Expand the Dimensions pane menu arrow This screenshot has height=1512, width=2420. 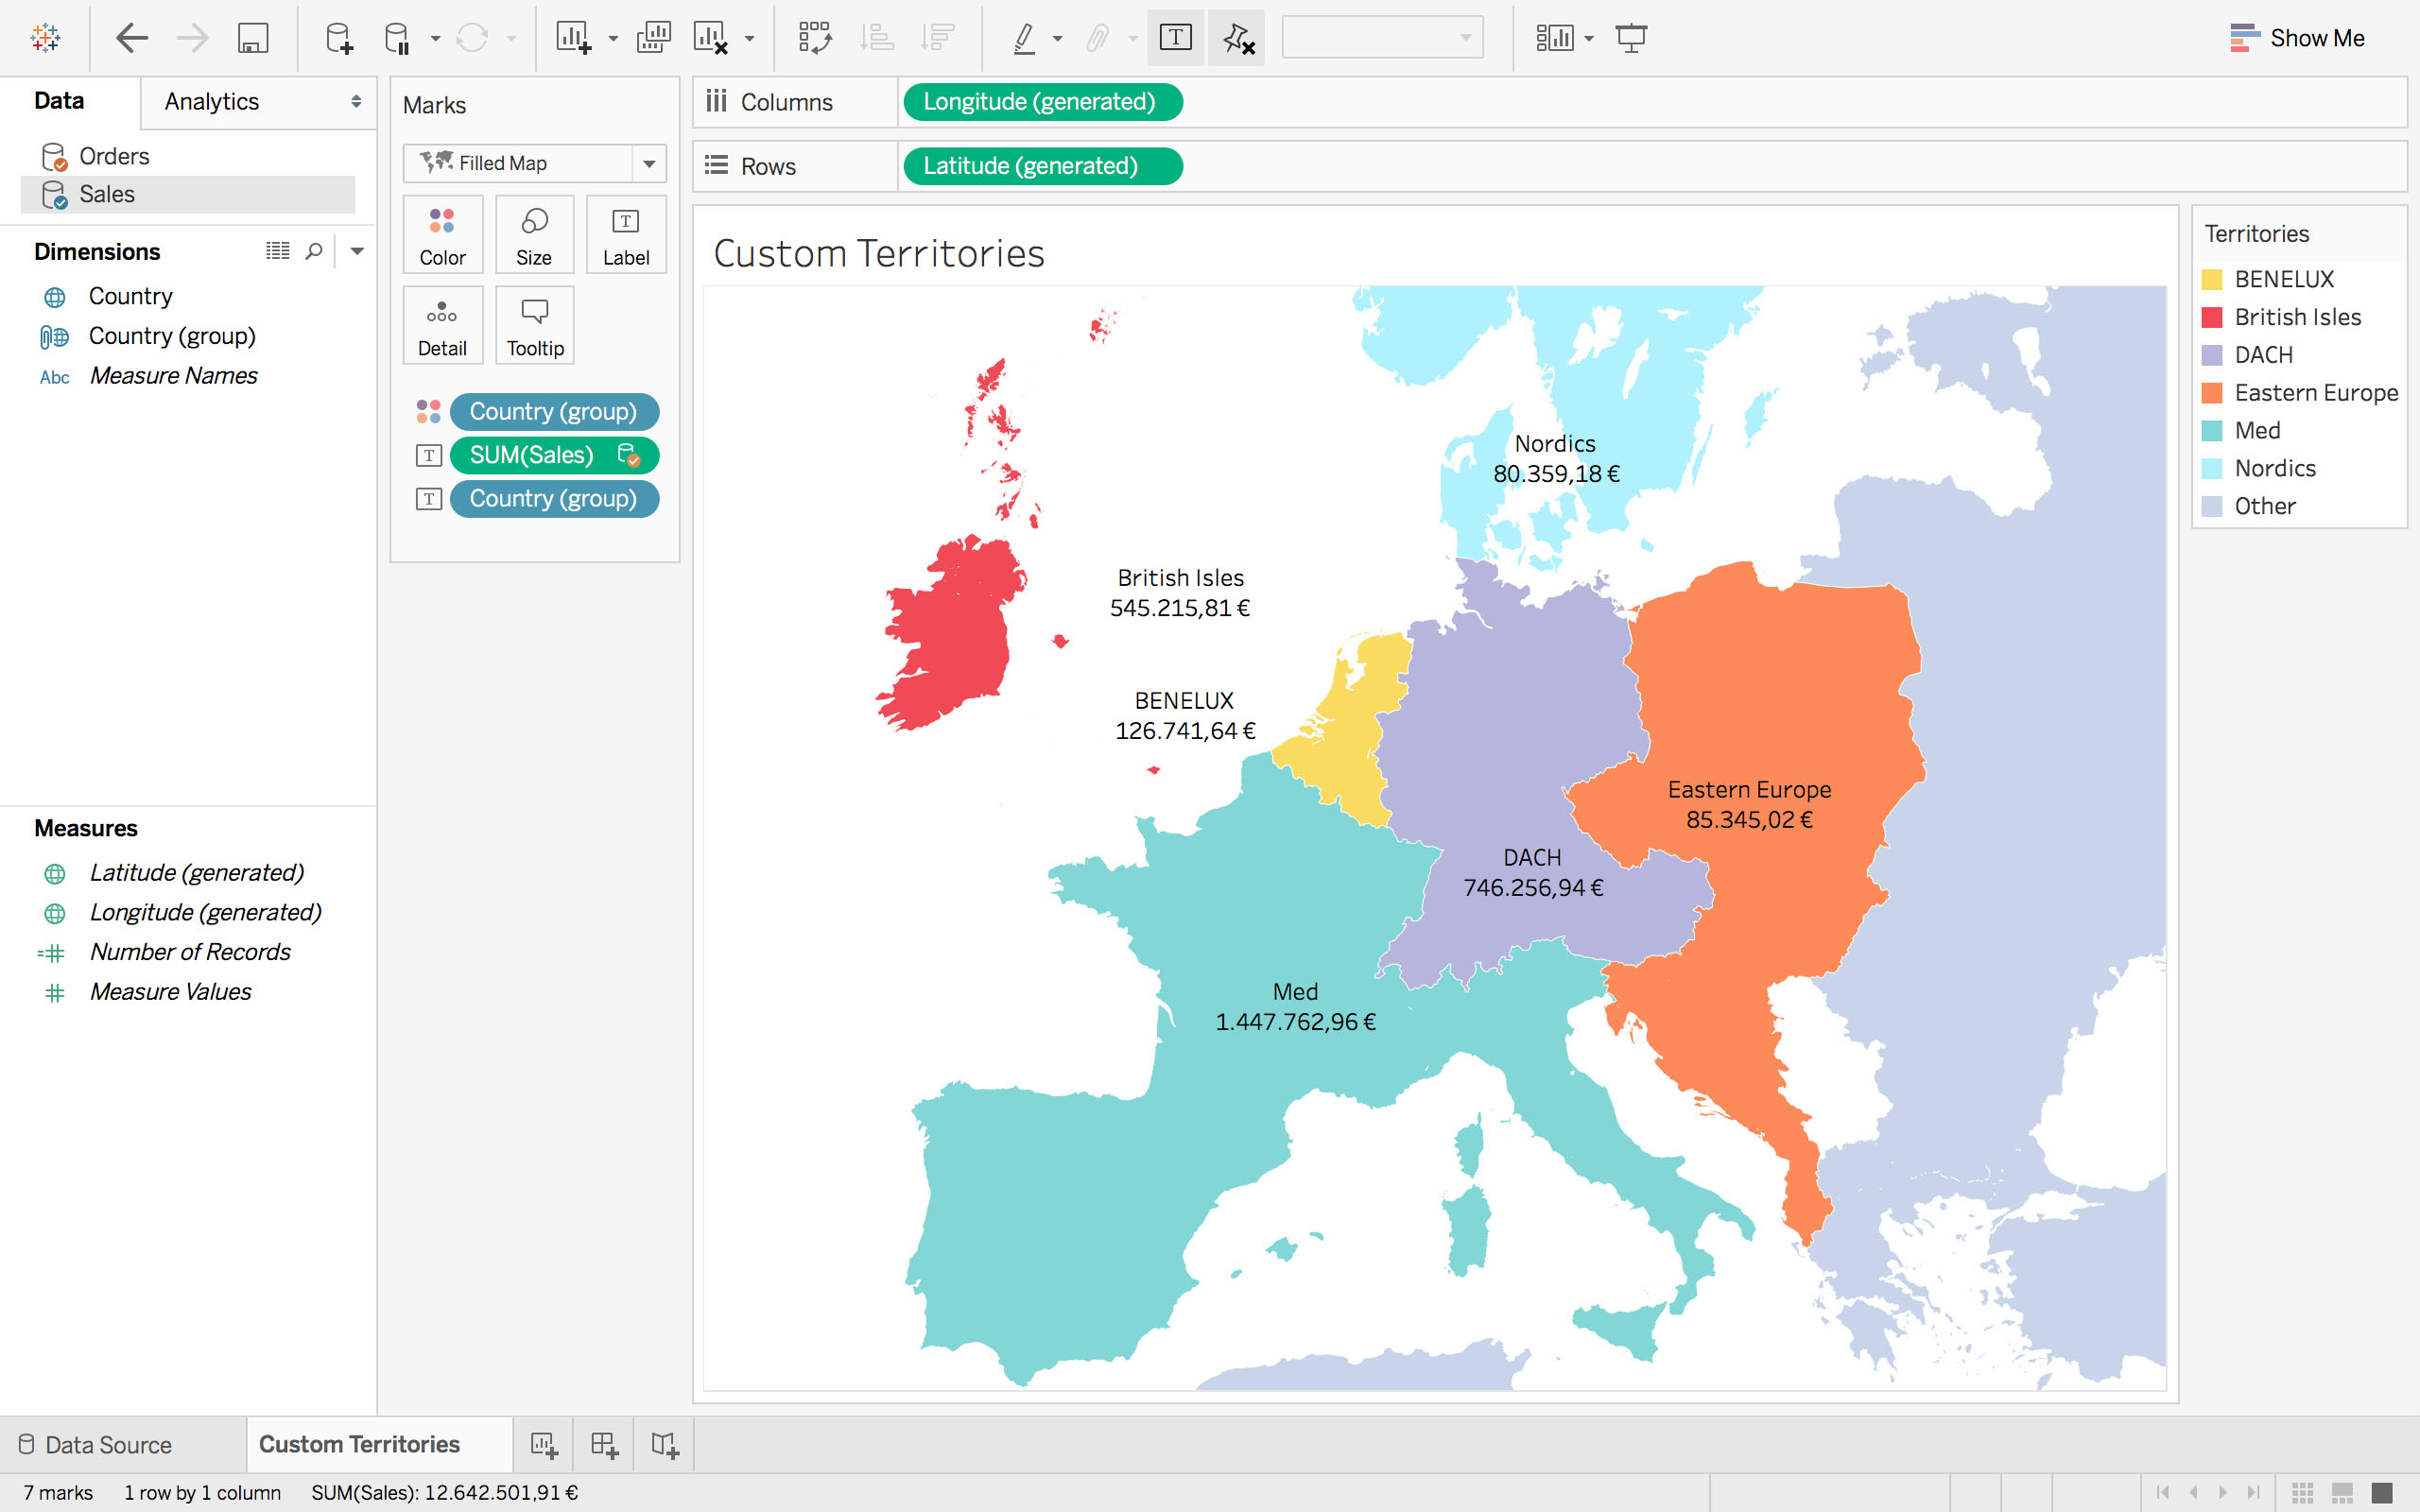pyautogui.click(x=357, y=251)
